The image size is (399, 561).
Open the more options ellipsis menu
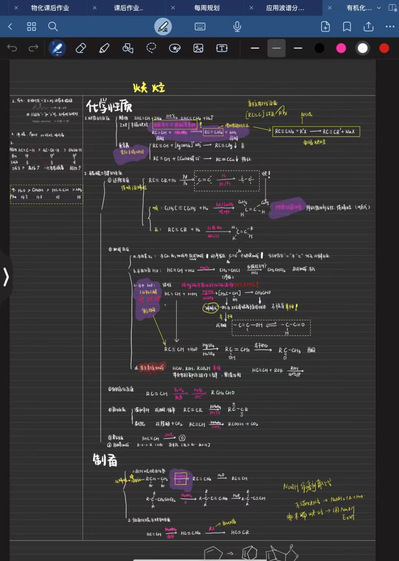[390, 26]
